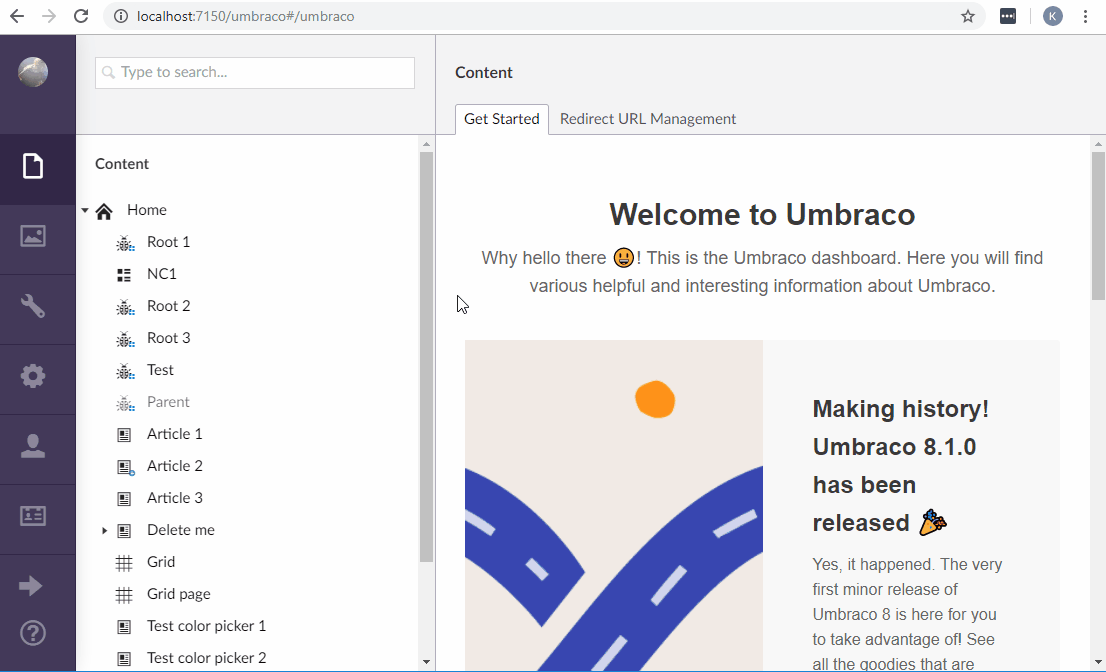
Task: Switch to the Redirect URL Management tab
Action: pyautogui.click(x=647, y=119)
